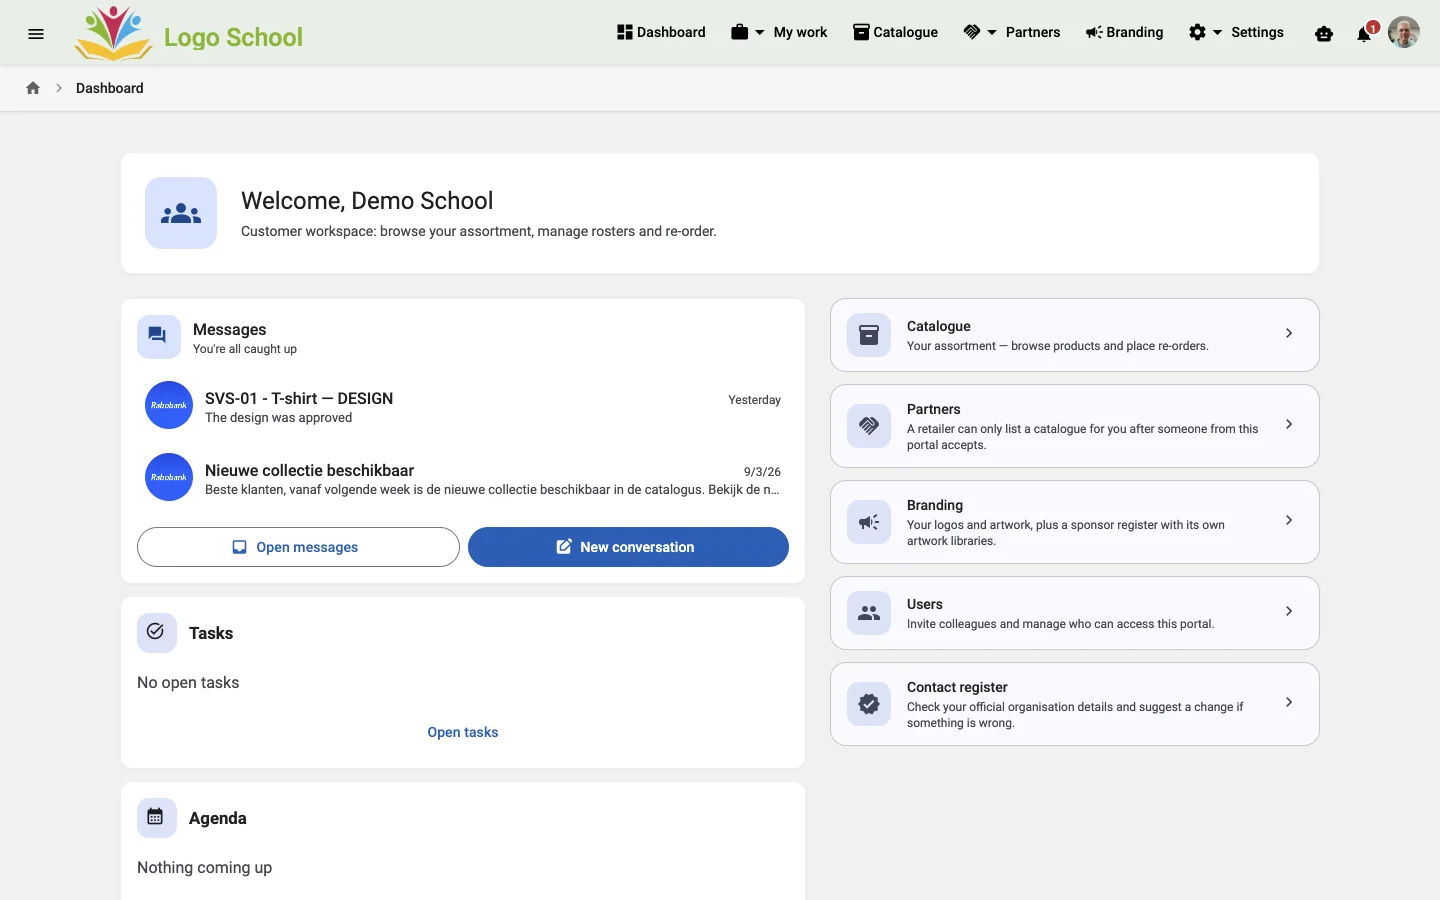The width and height of the screenshot is (1440, 900).
Task: Expand the My work dropdown
Action: pyautogui.click(x=779, y=32)
